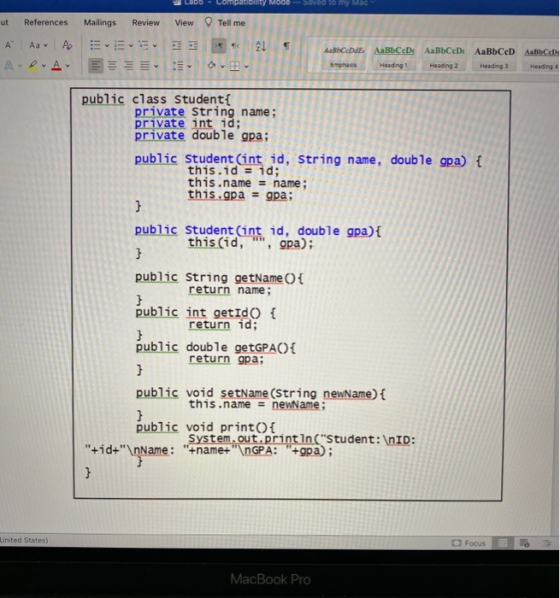Apply the Heading 2 style

[x=444, y=56]
